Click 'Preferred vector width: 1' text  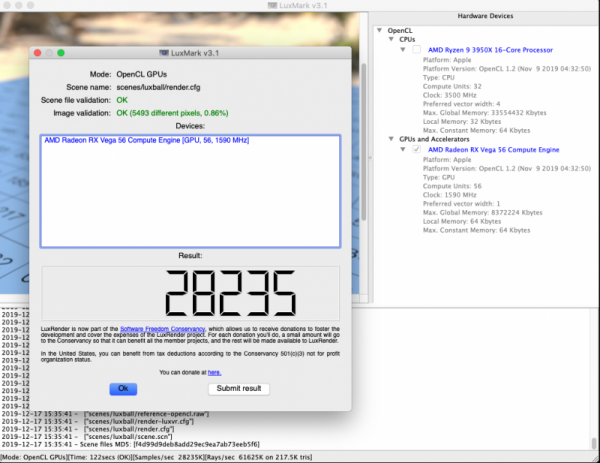pos(461,204)
